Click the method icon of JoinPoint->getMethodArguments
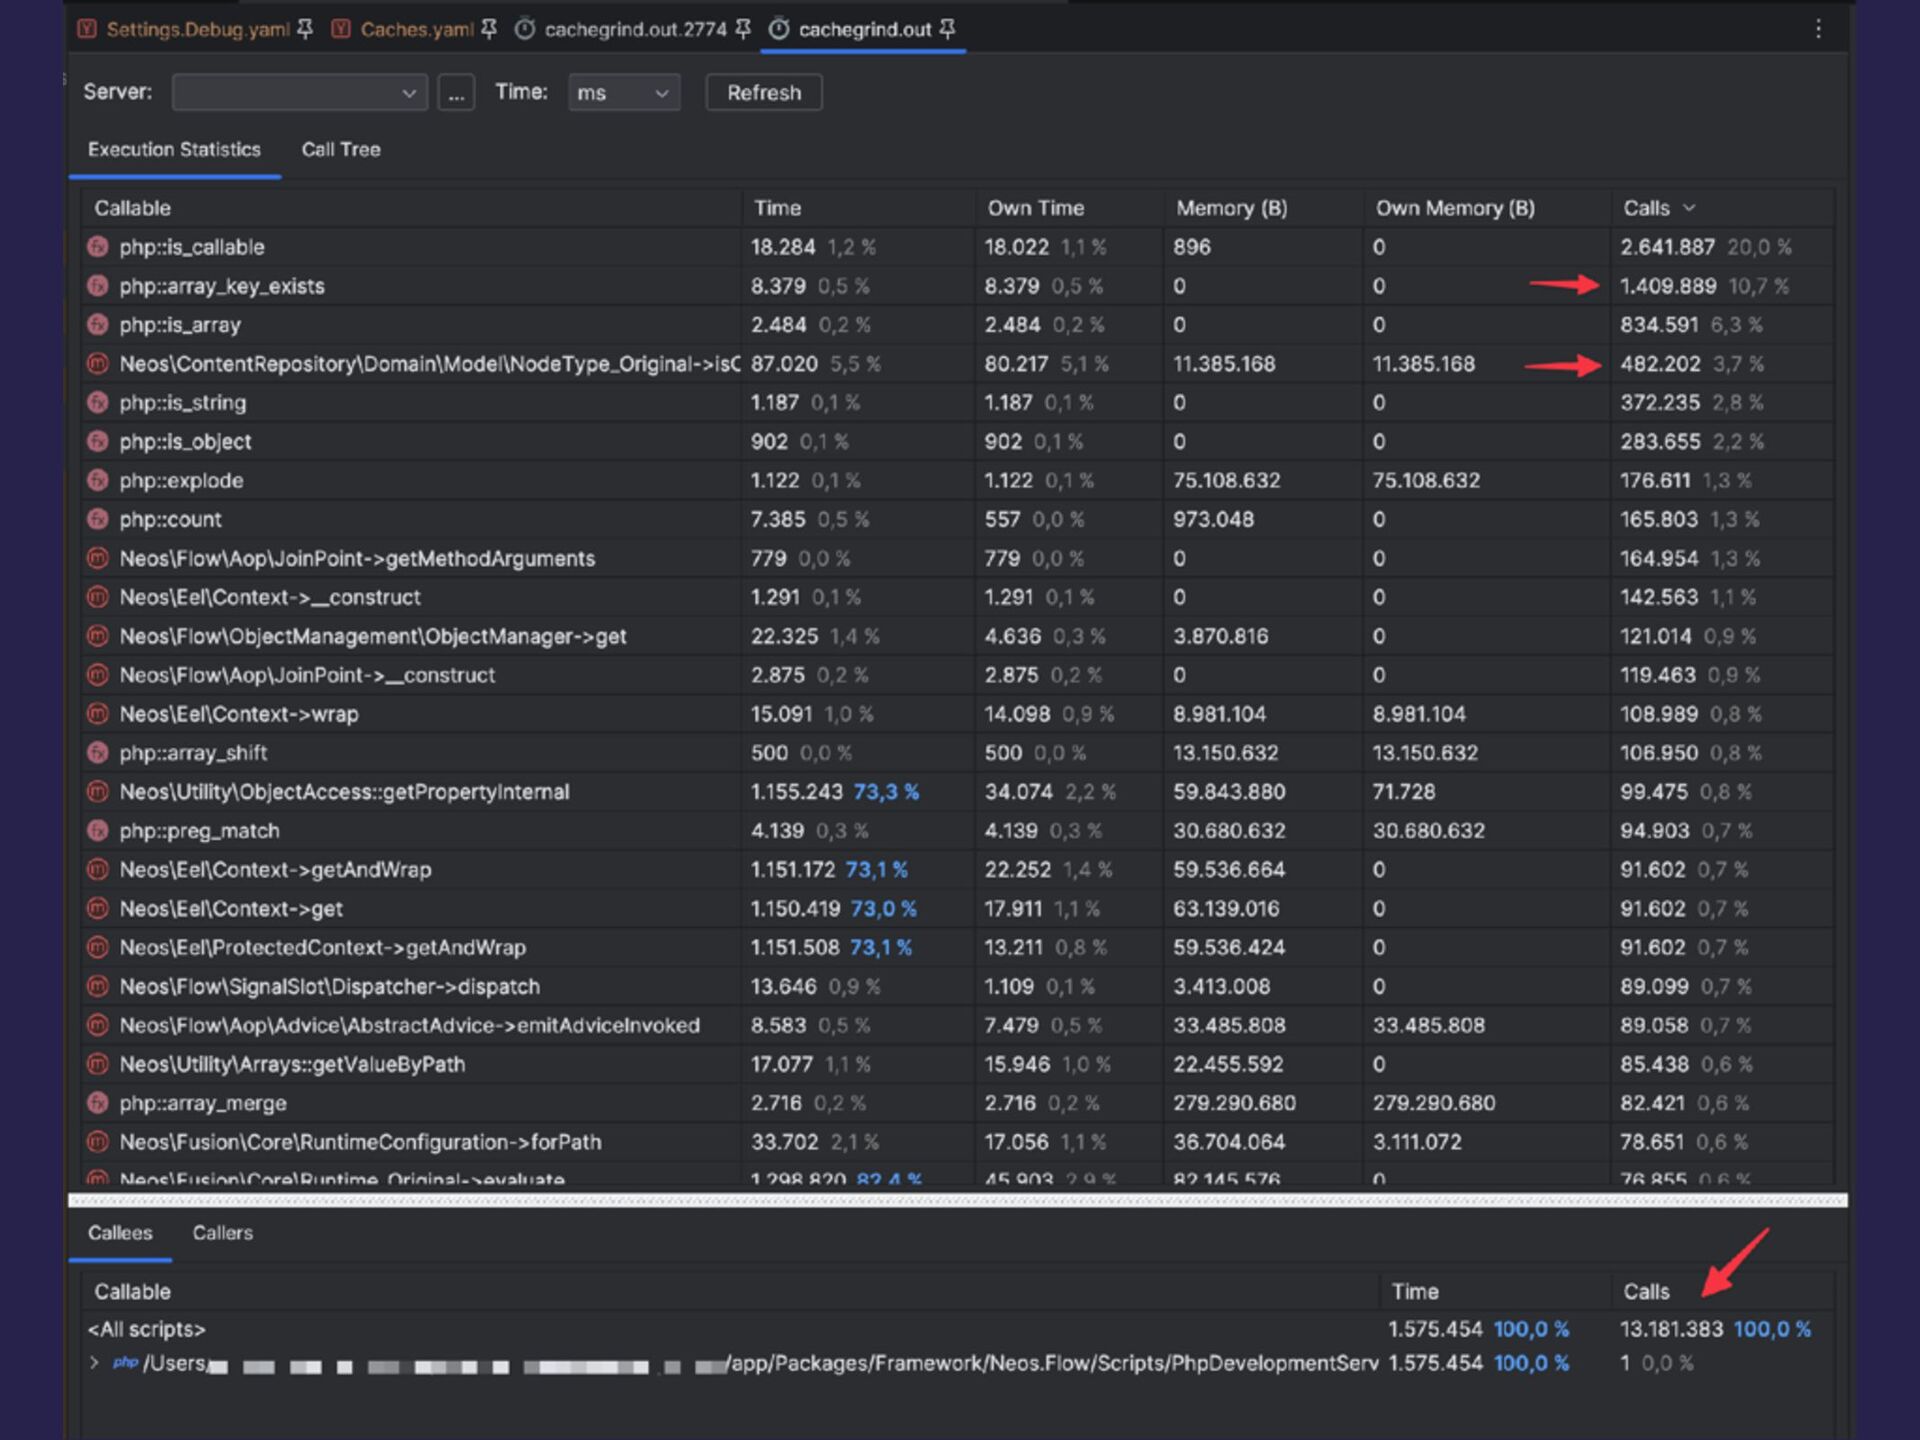The image size is (1920, 1440). (97, 558)
